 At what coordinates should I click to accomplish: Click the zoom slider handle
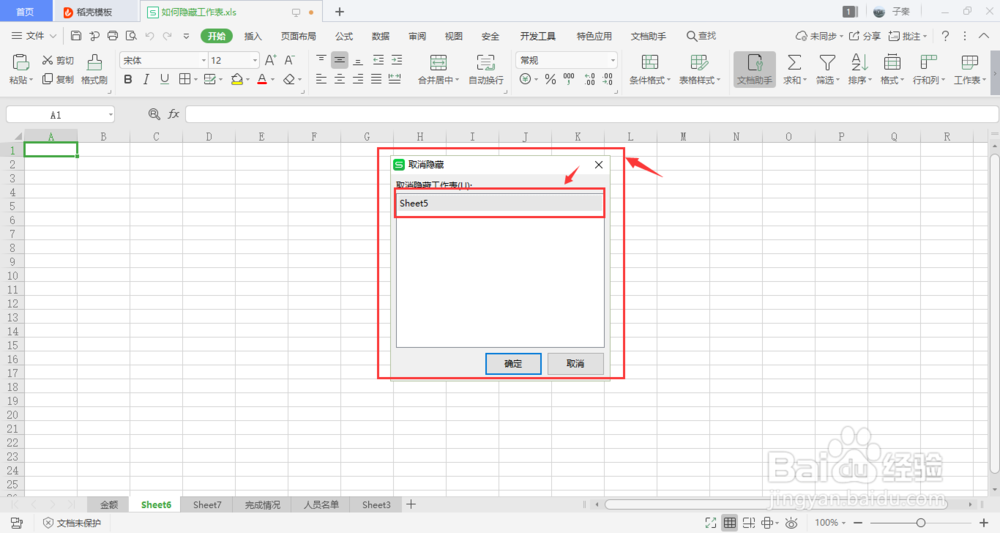click(920, 523)
